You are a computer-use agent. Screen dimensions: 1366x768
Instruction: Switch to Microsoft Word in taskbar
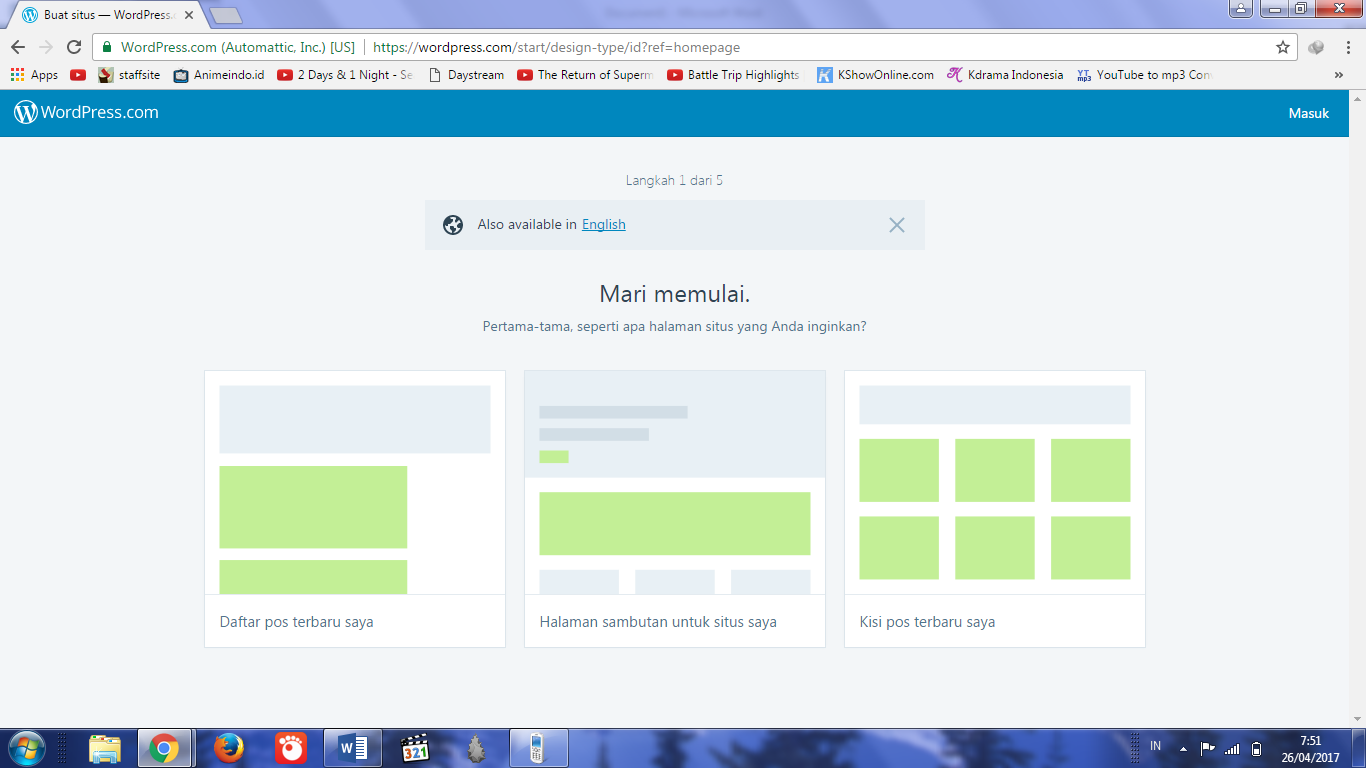(x=353, y=748)
